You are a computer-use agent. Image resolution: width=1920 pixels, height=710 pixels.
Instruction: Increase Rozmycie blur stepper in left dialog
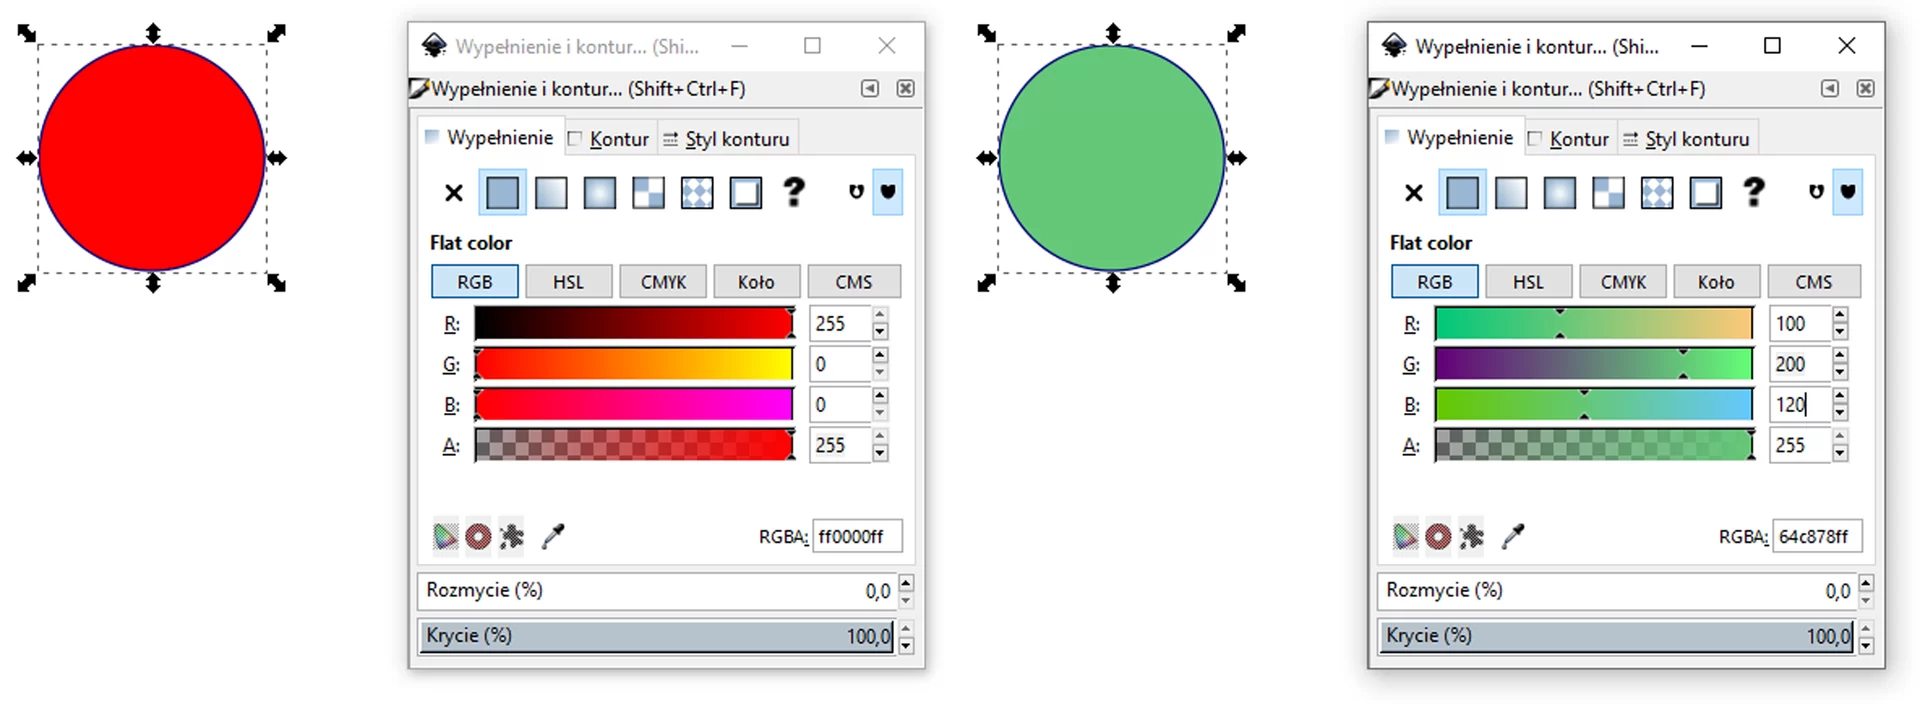pyautogui.click(x=905, y=582)
